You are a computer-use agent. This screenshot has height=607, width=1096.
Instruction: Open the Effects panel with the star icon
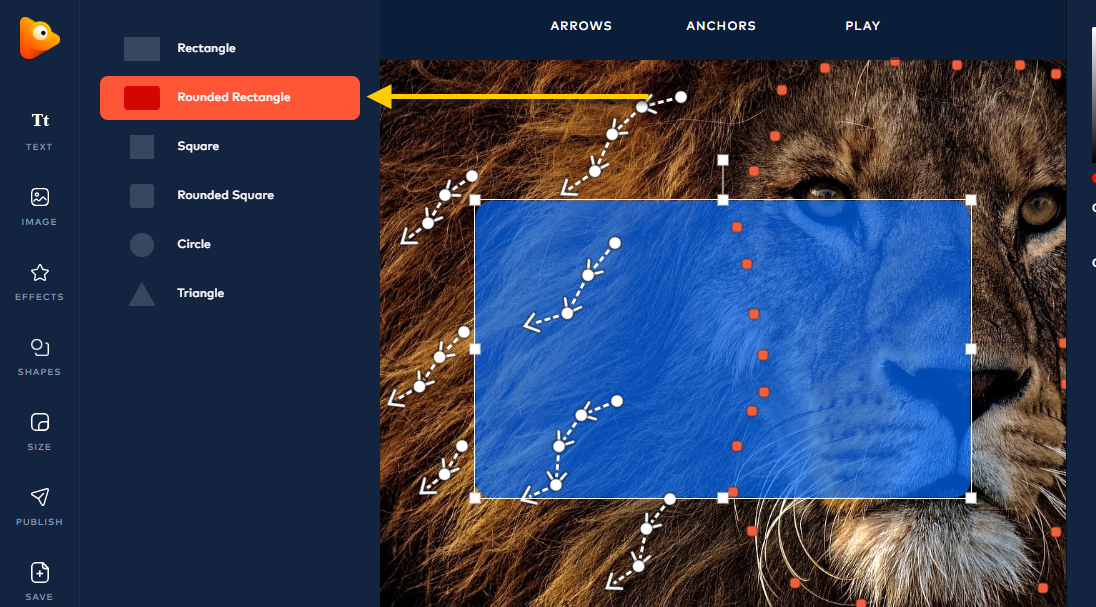point(40,281)
